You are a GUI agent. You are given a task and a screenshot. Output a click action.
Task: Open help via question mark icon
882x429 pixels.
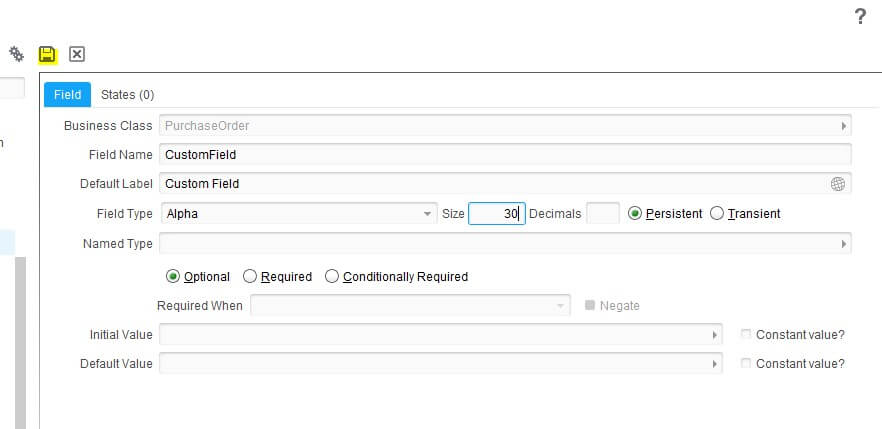point(860,17)
